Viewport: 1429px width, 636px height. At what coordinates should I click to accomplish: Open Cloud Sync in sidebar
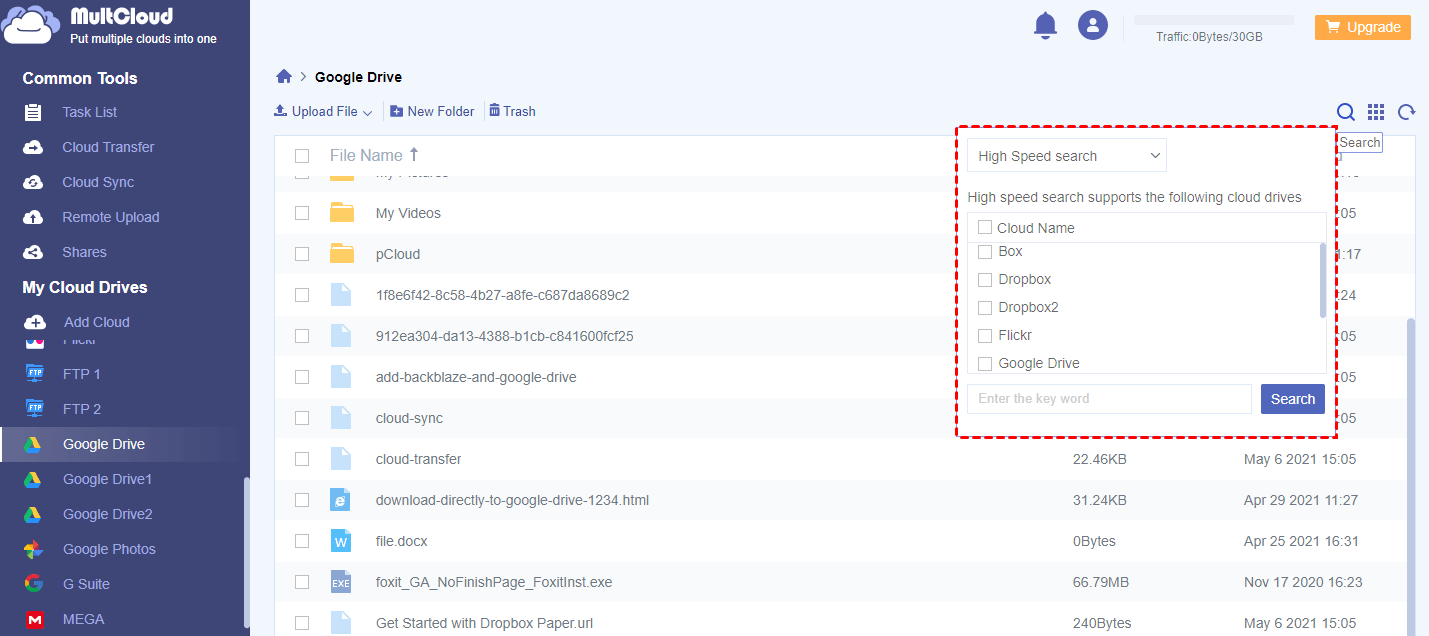pos(98,182)
